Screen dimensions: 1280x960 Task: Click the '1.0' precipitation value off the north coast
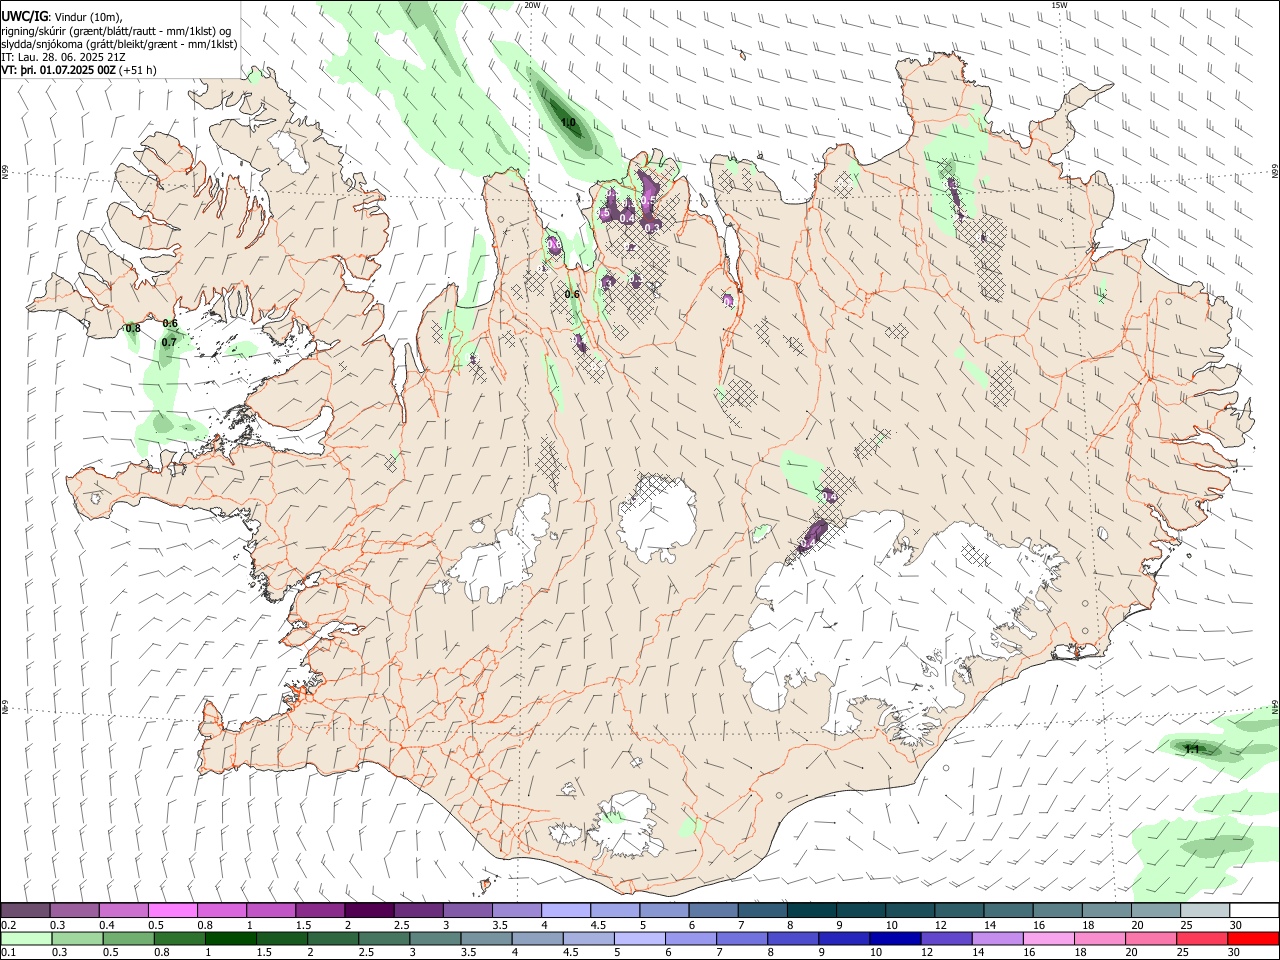568,123
